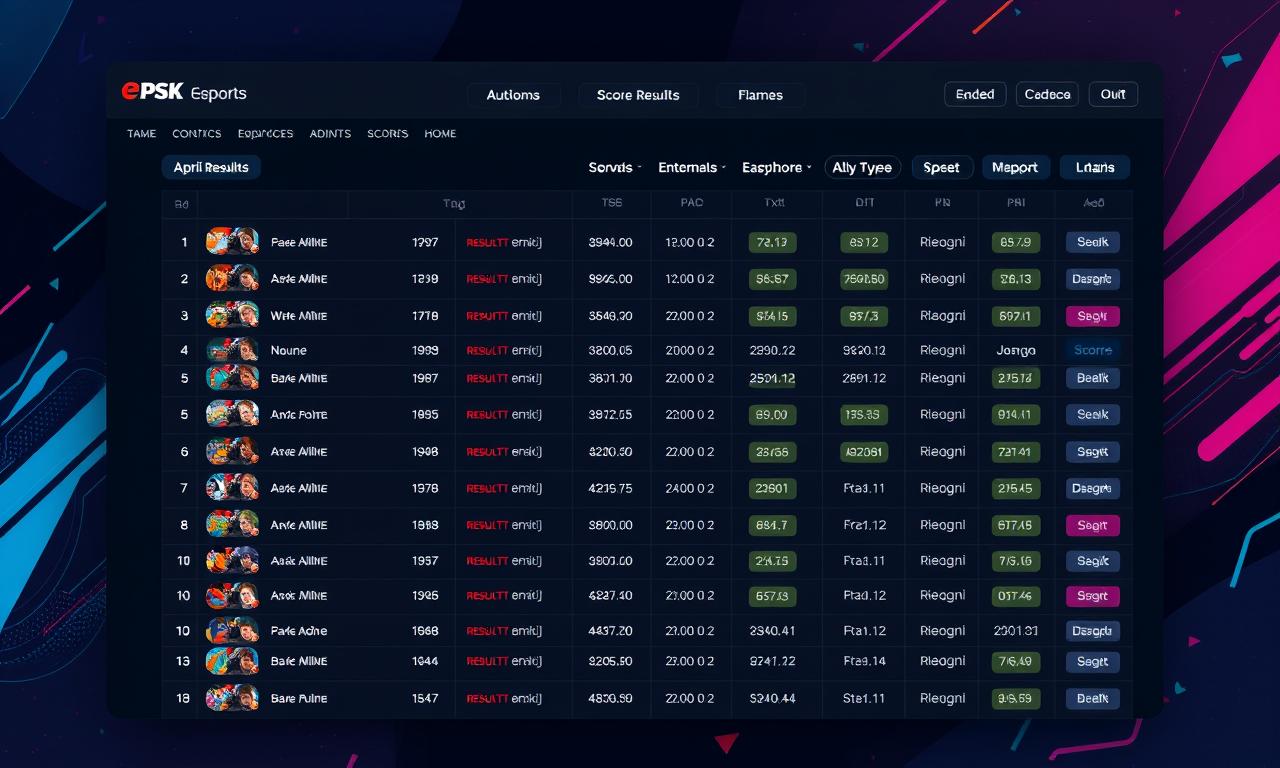Sort by the TSE column header
The width and height of the screenshot is (1280, 768).
click(611, 203)
